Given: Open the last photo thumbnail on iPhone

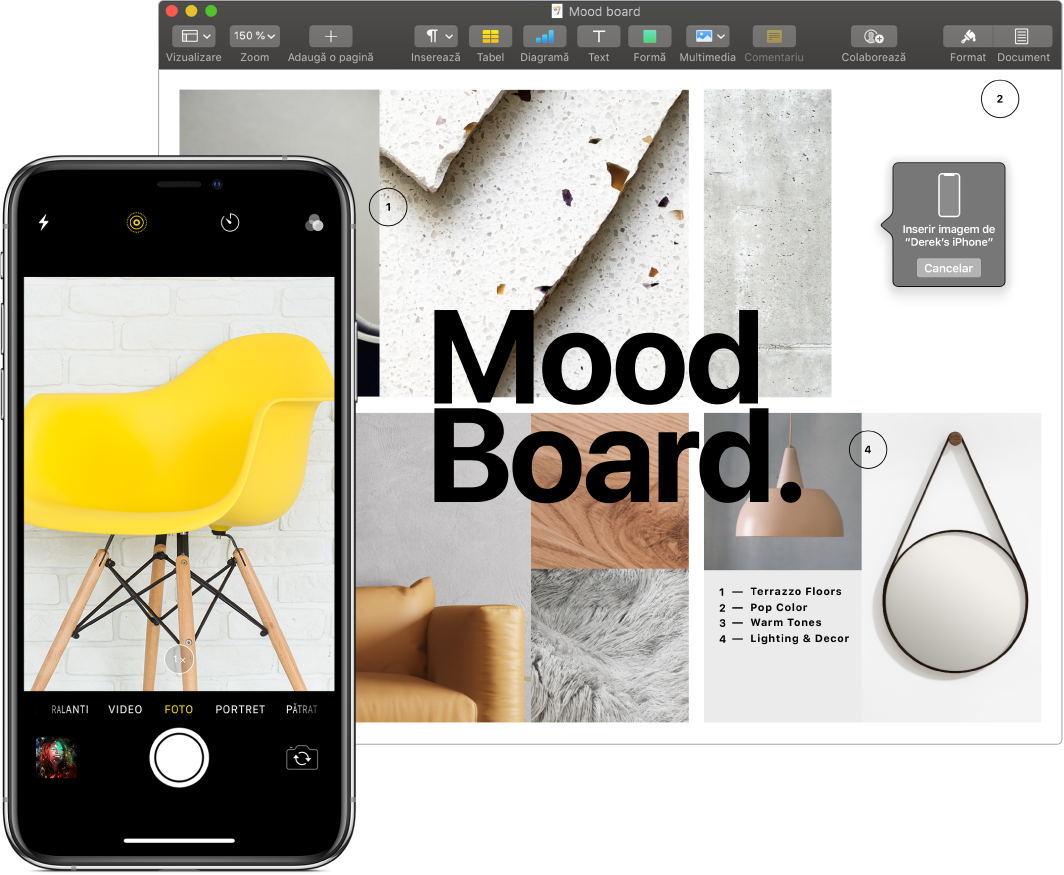Looking at the screenshot, I should (56, 758).
